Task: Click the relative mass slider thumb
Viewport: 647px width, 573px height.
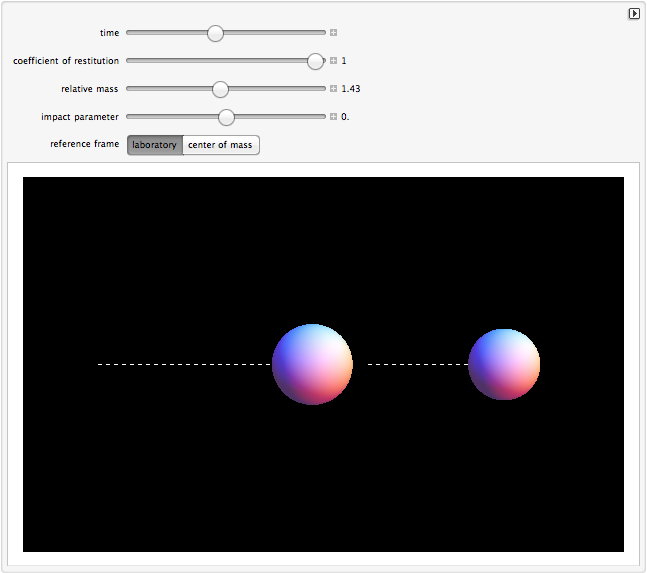Action: click(221, 89)
